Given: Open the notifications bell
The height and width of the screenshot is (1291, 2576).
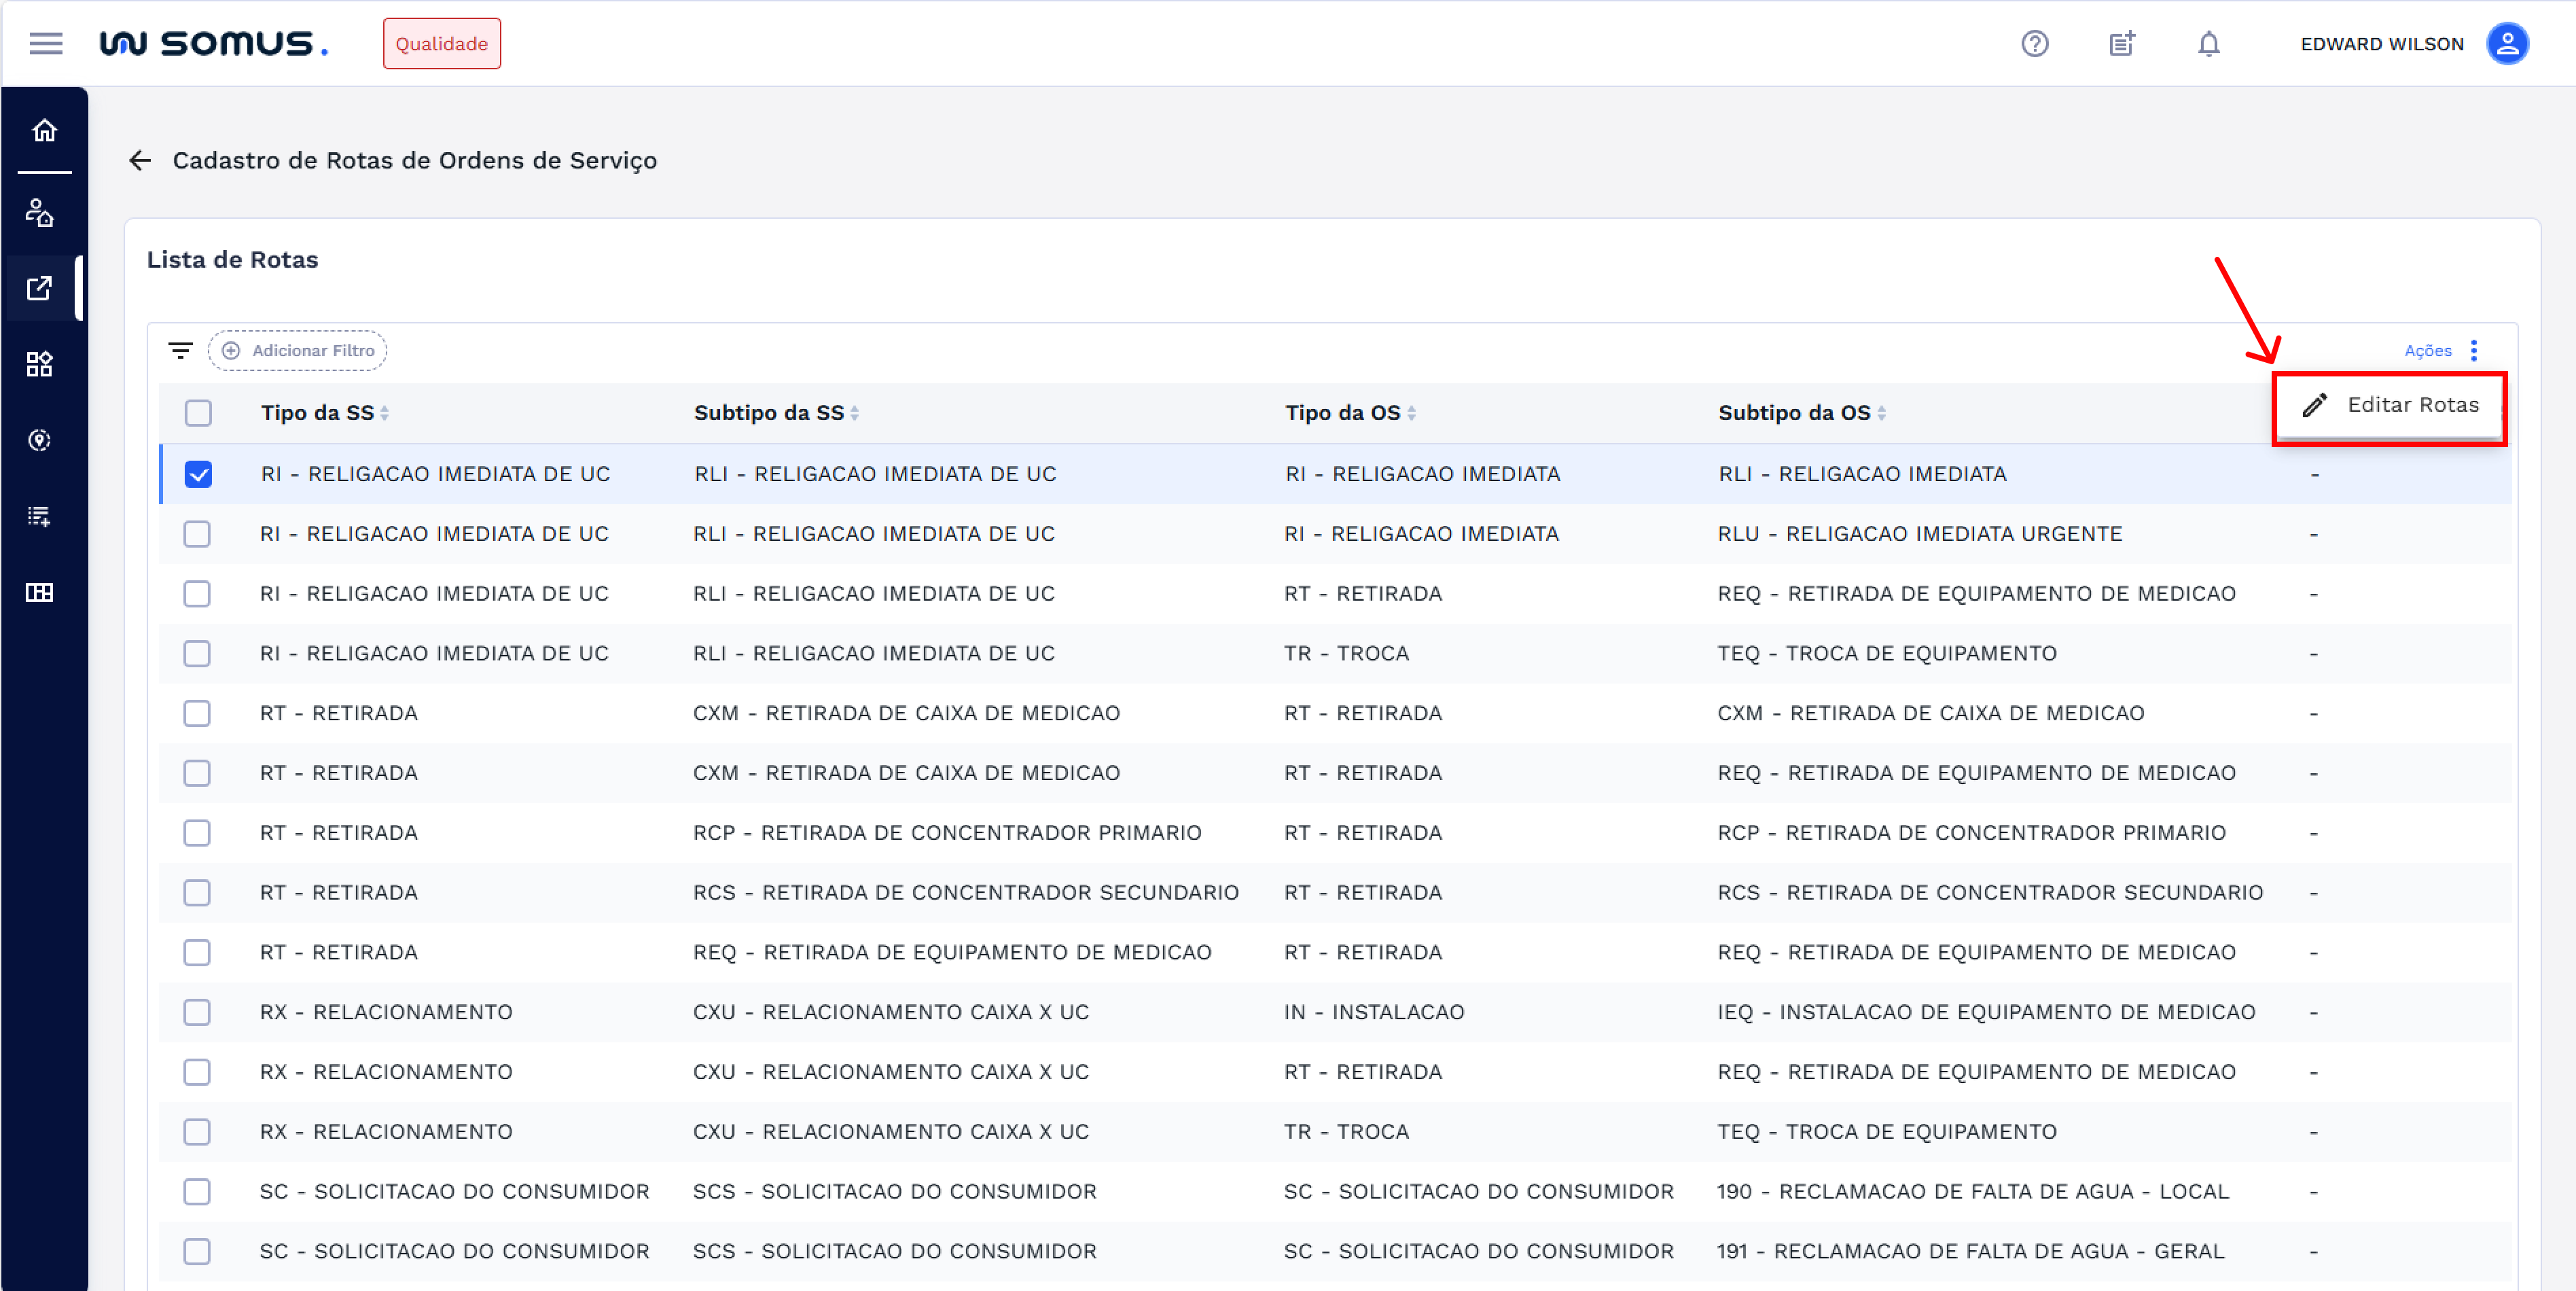Looking at the screenshot, I should pos(2208,44).
